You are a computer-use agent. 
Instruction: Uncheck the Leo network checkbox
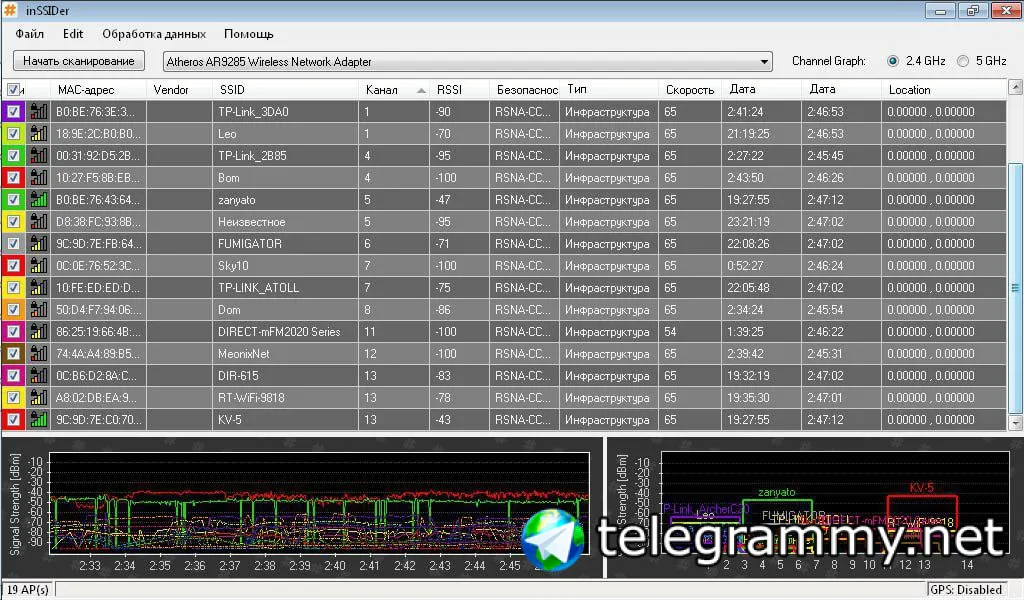click(x=13, y=134)
